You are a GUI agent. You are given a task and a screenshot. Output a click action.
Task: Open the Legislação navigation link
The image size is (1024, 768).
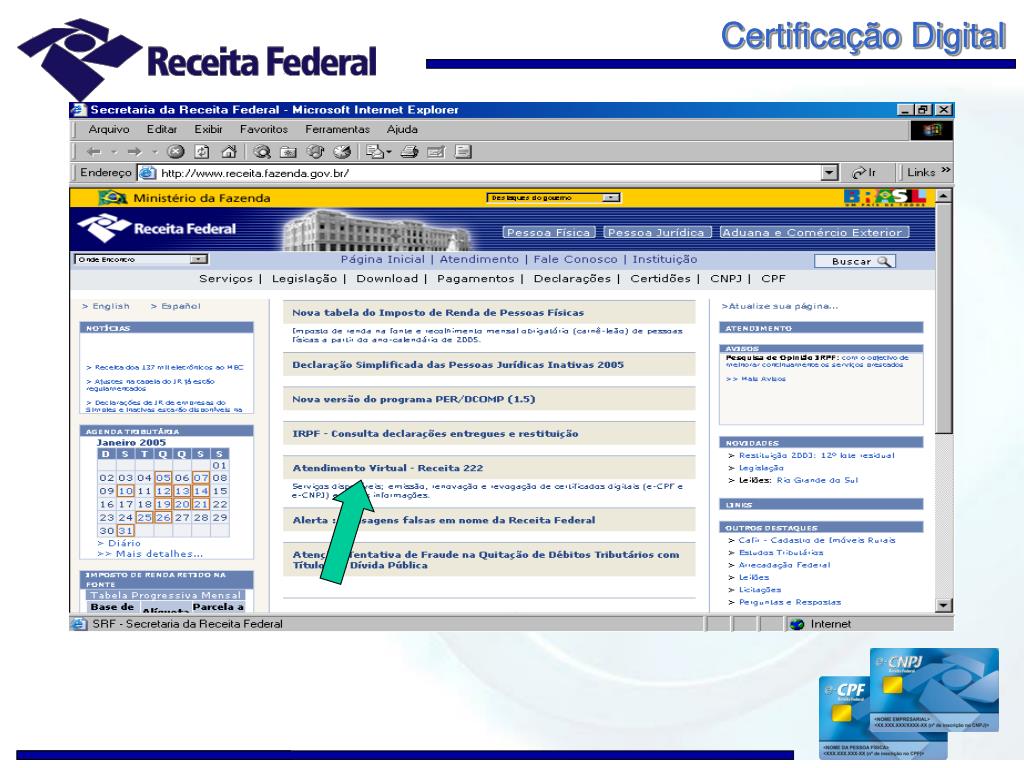tap(304, 279)
